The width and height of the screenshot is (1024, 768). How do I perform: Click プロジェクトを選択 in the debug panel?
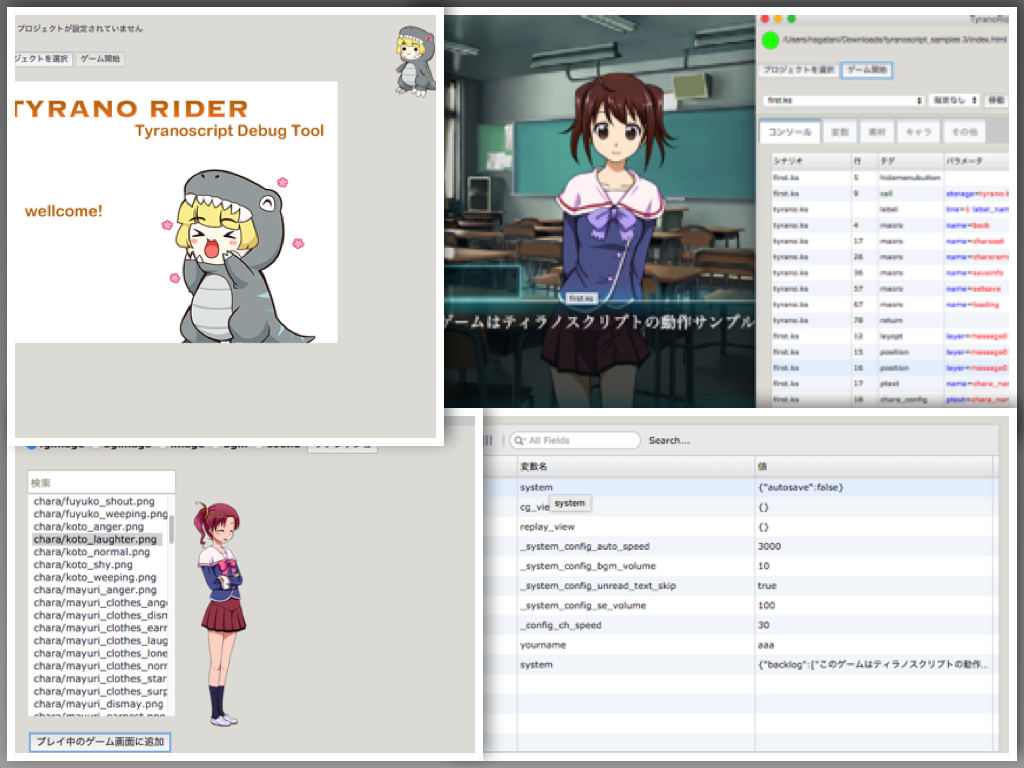tap(798, 70)
